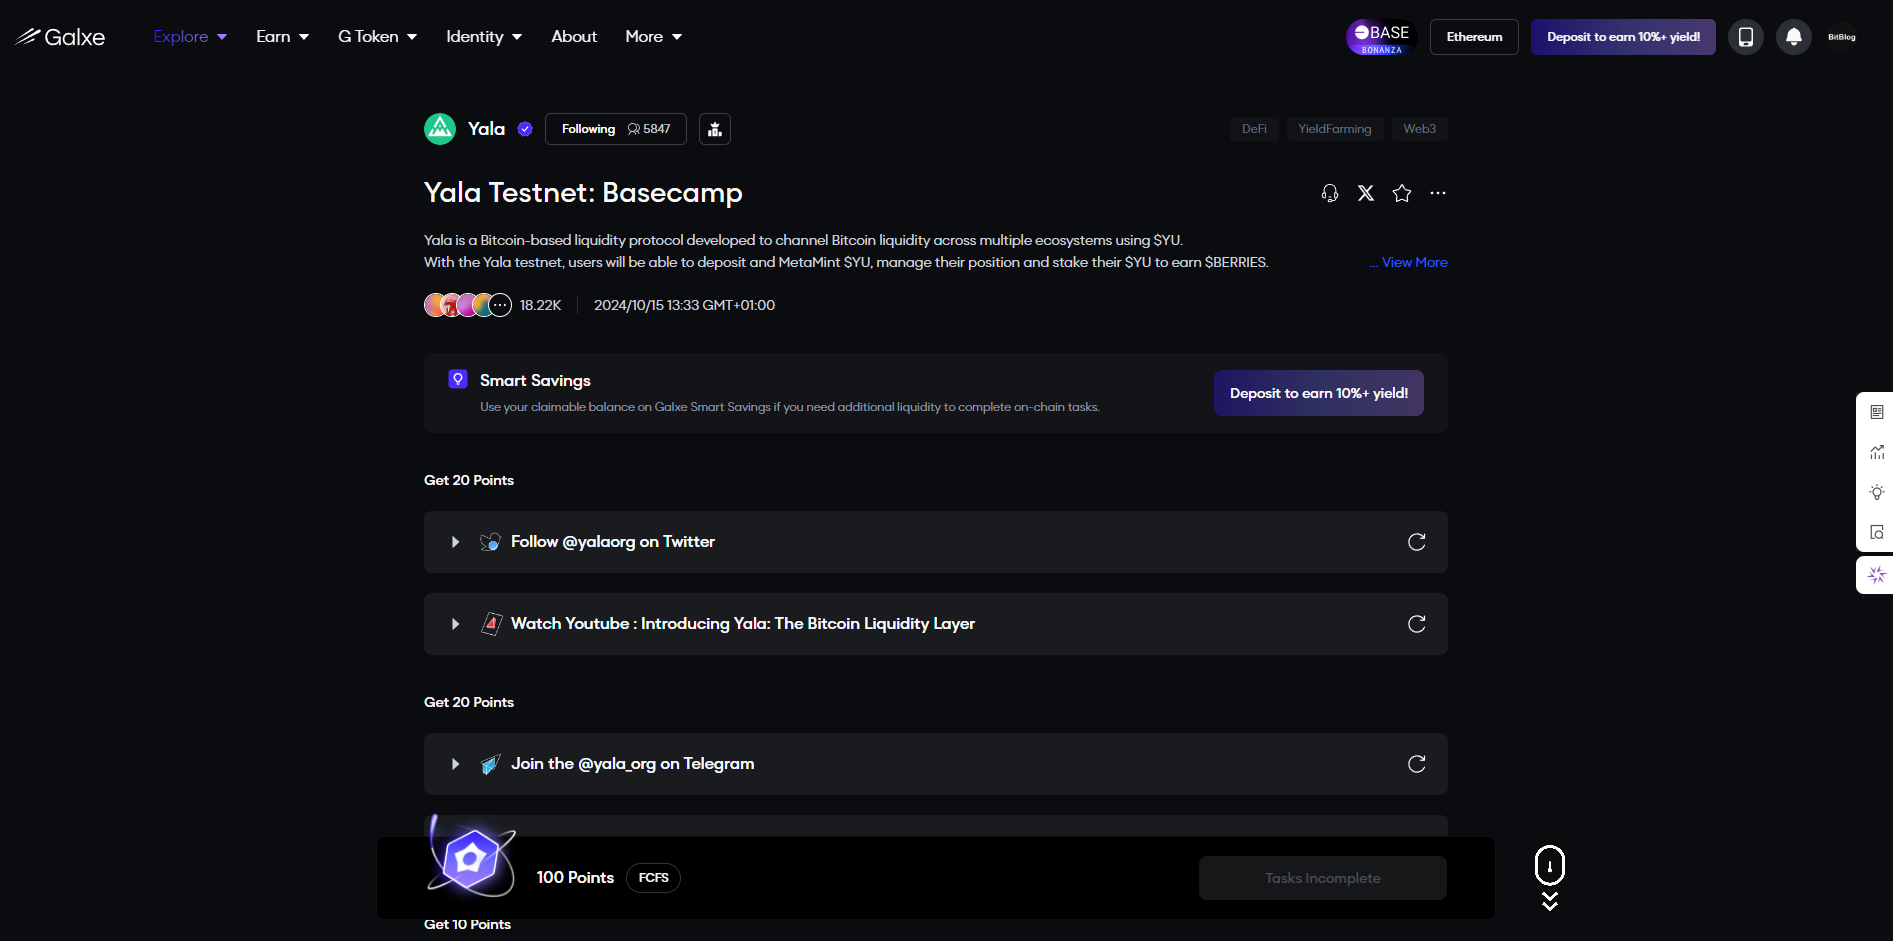The width and height of the screenshot is (1893, 941).
Task: Open the sparkle AI assistant side icon
Action: 1876,575
